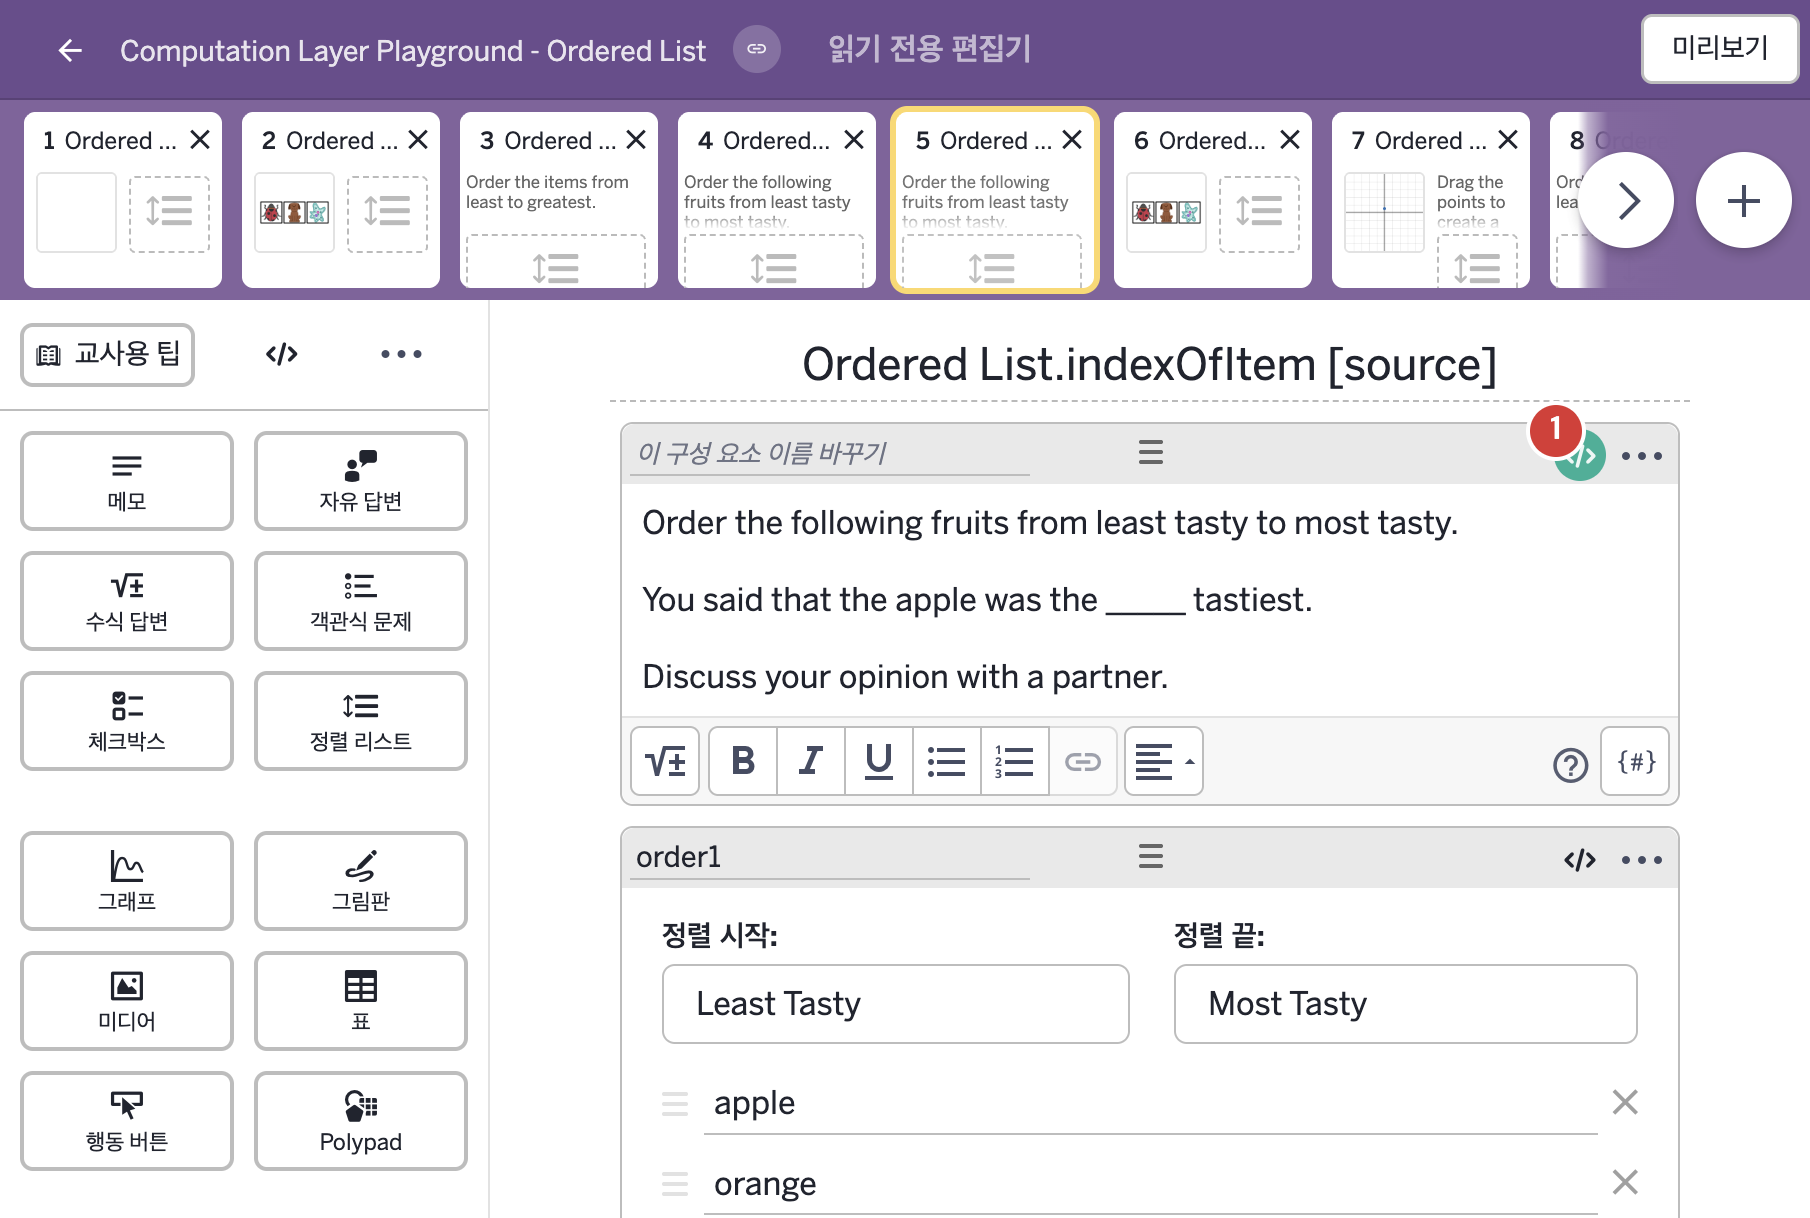Image resolution: width=1810 pixels, height=1218 pixels.
Task: Toggle numbered list formatting
Action: tap(1015, 761)
